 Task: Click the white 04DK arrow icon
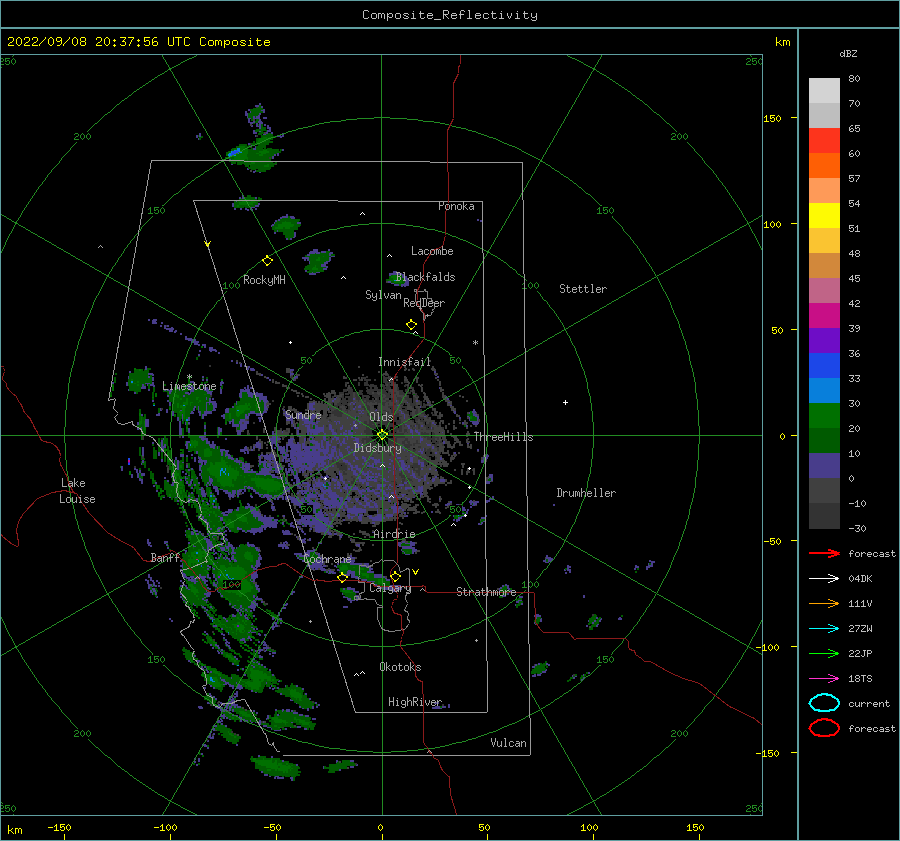coord(824,579)
